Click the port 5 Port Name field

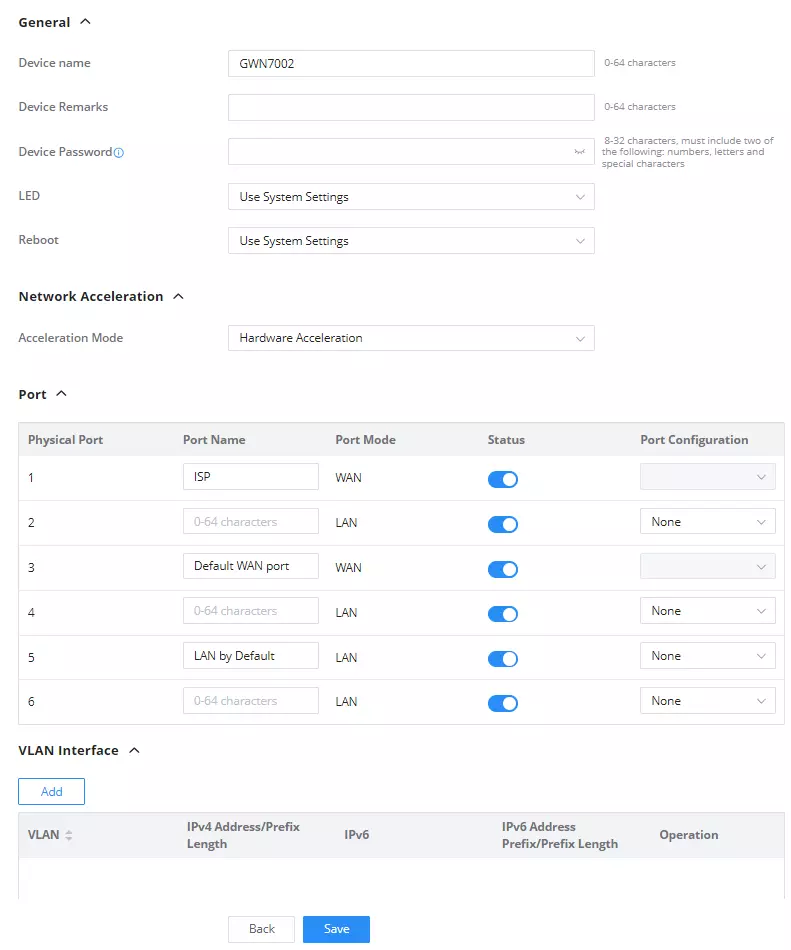(x=251, y=656)
